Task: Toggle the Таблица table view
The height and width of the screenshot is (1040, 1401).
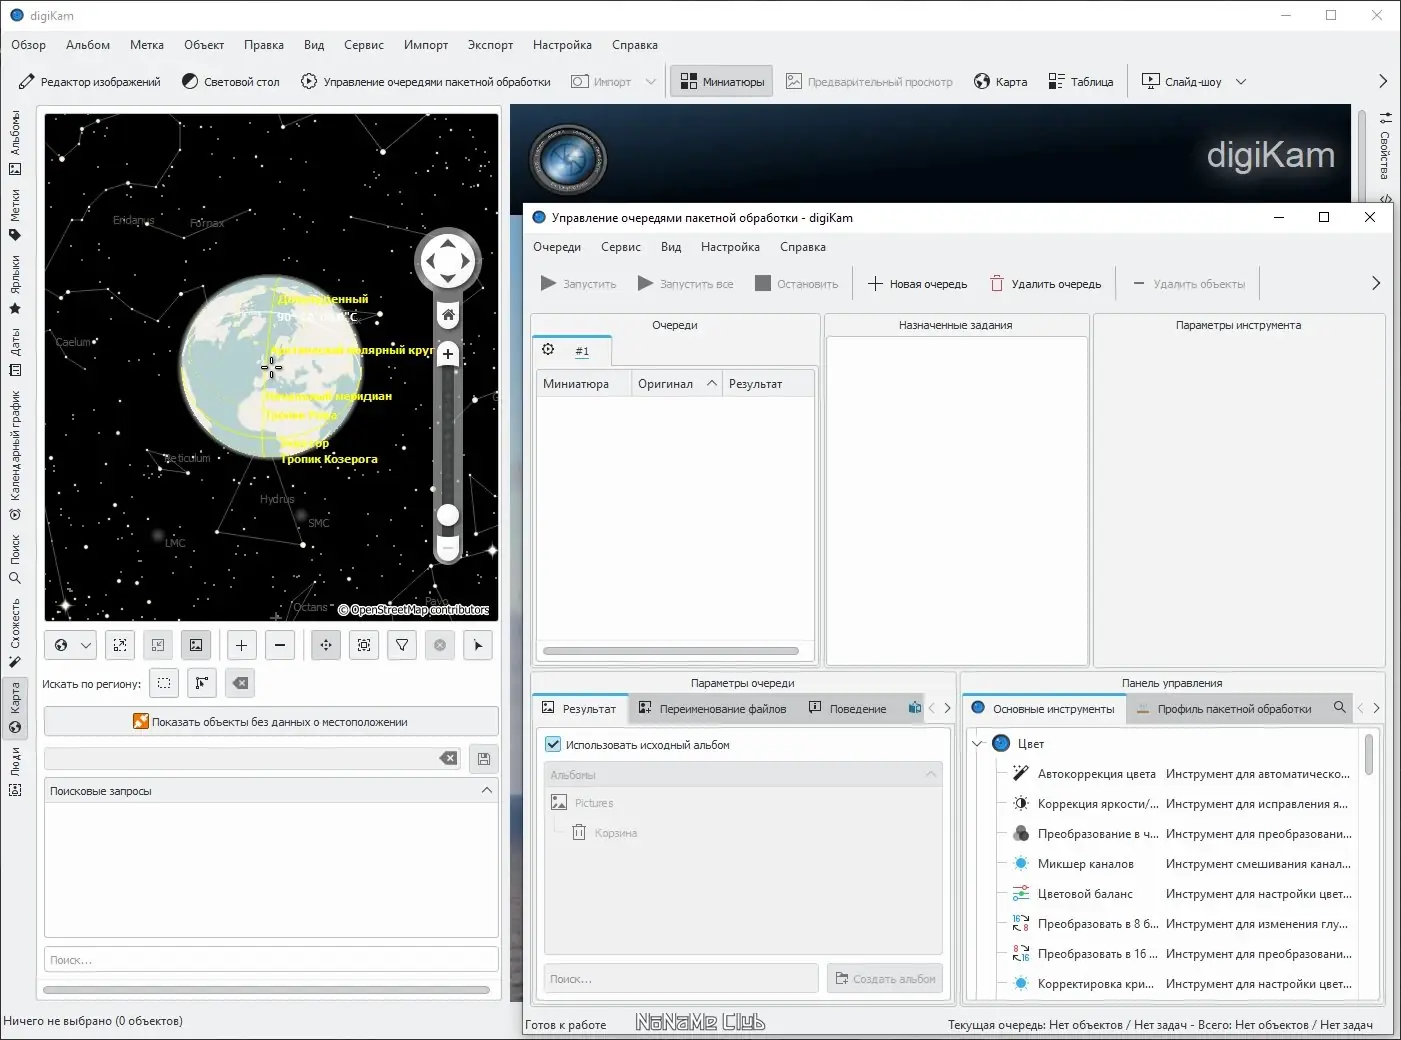Action: [1080, 82]
